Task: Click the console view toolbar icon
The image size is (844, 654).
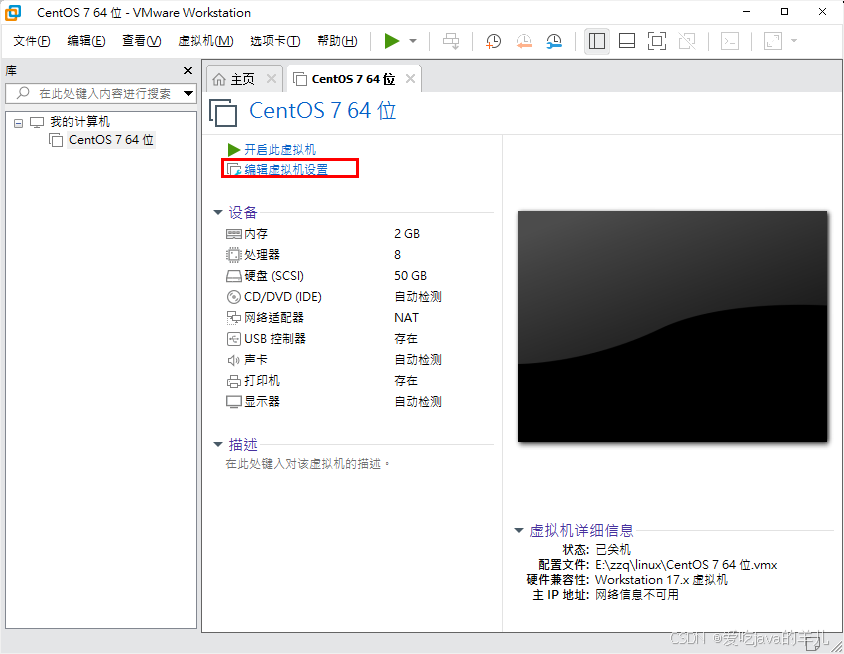Action: (x=730, y=41)
